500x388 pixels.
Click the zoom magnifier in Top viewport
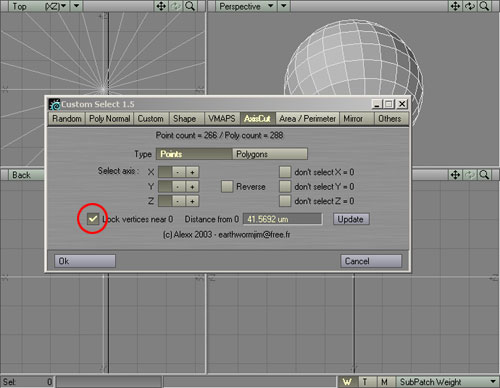(x=190, y=6)
